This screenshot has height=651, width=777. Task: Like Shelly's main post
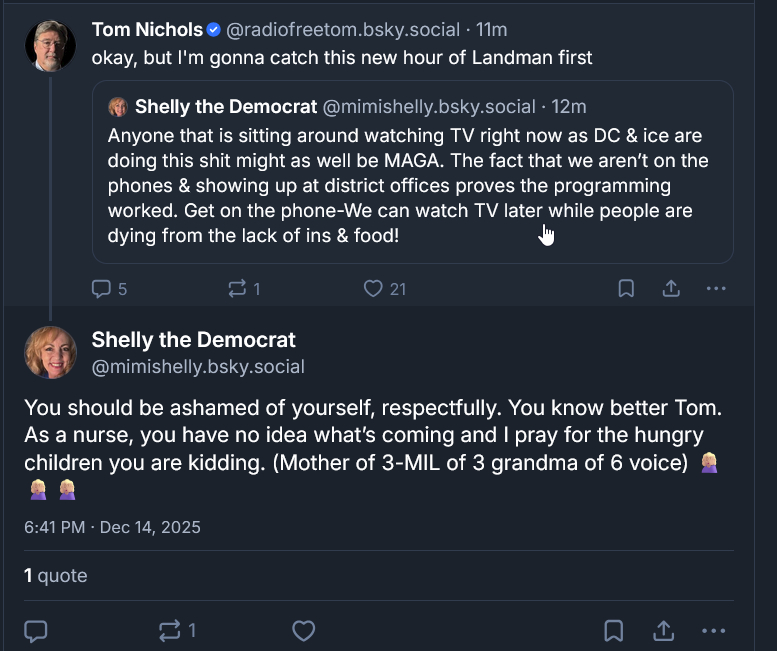tap(304, 631)
